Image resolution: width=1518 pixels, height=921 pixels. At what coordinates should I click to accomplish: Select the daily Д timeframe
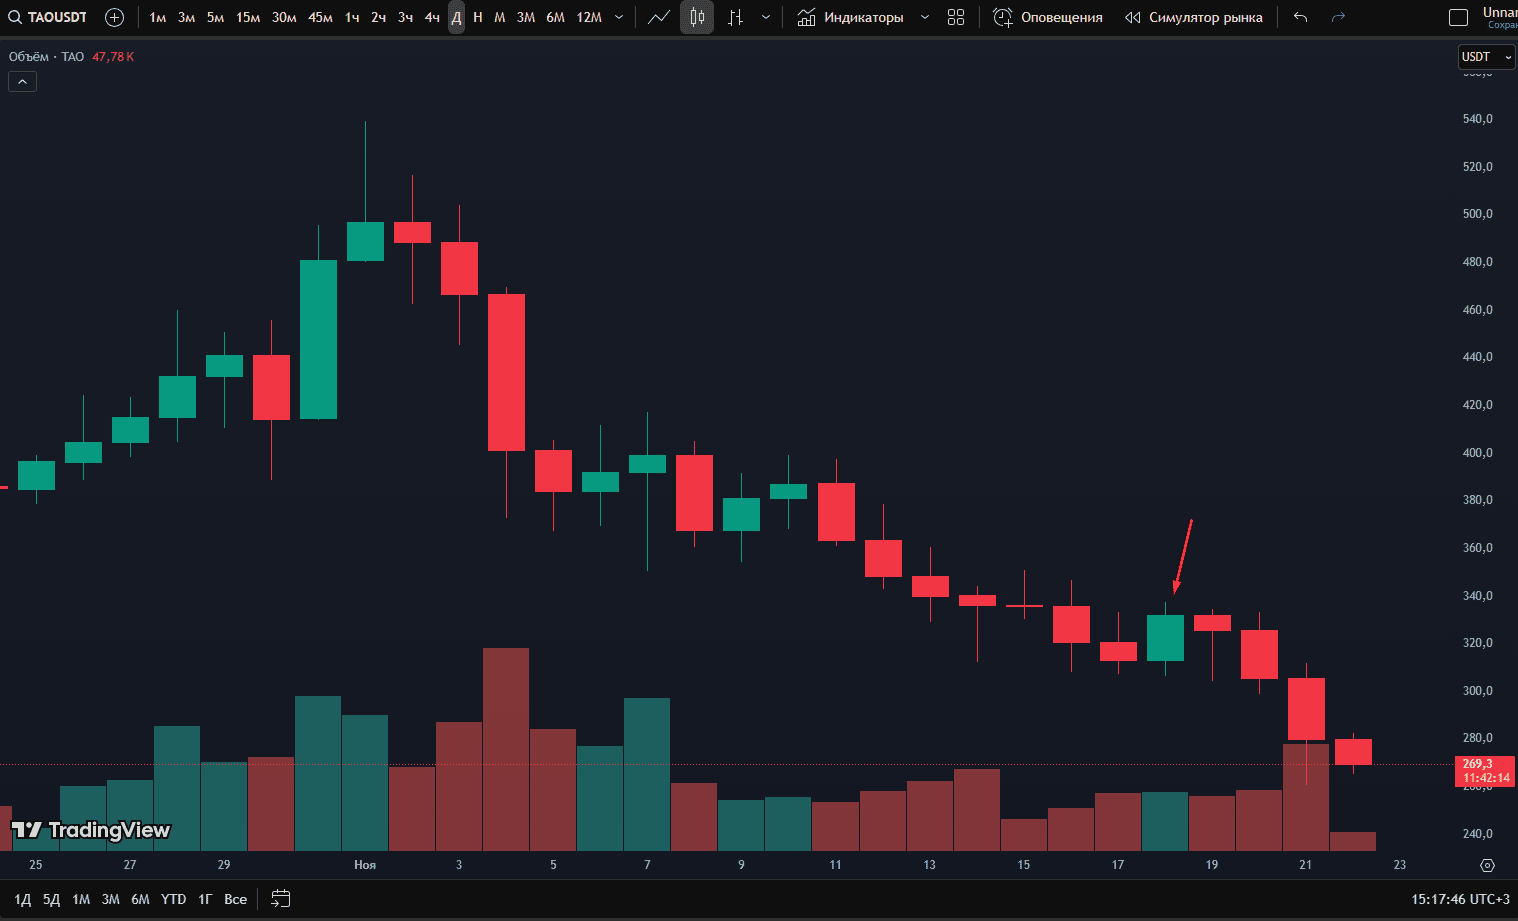456,17
